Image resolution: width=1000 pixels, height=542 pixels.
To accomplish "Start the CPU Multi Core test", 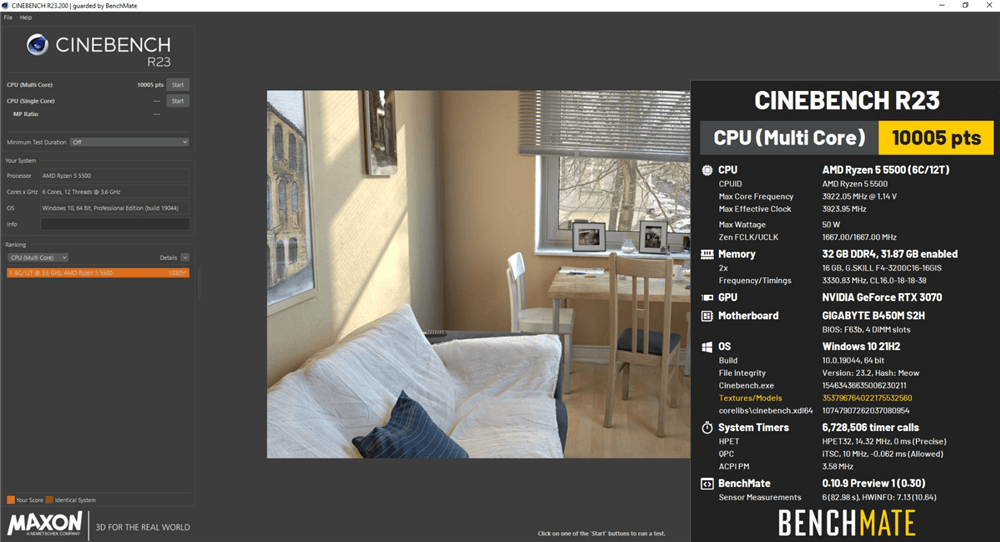I will pos(177,85).
